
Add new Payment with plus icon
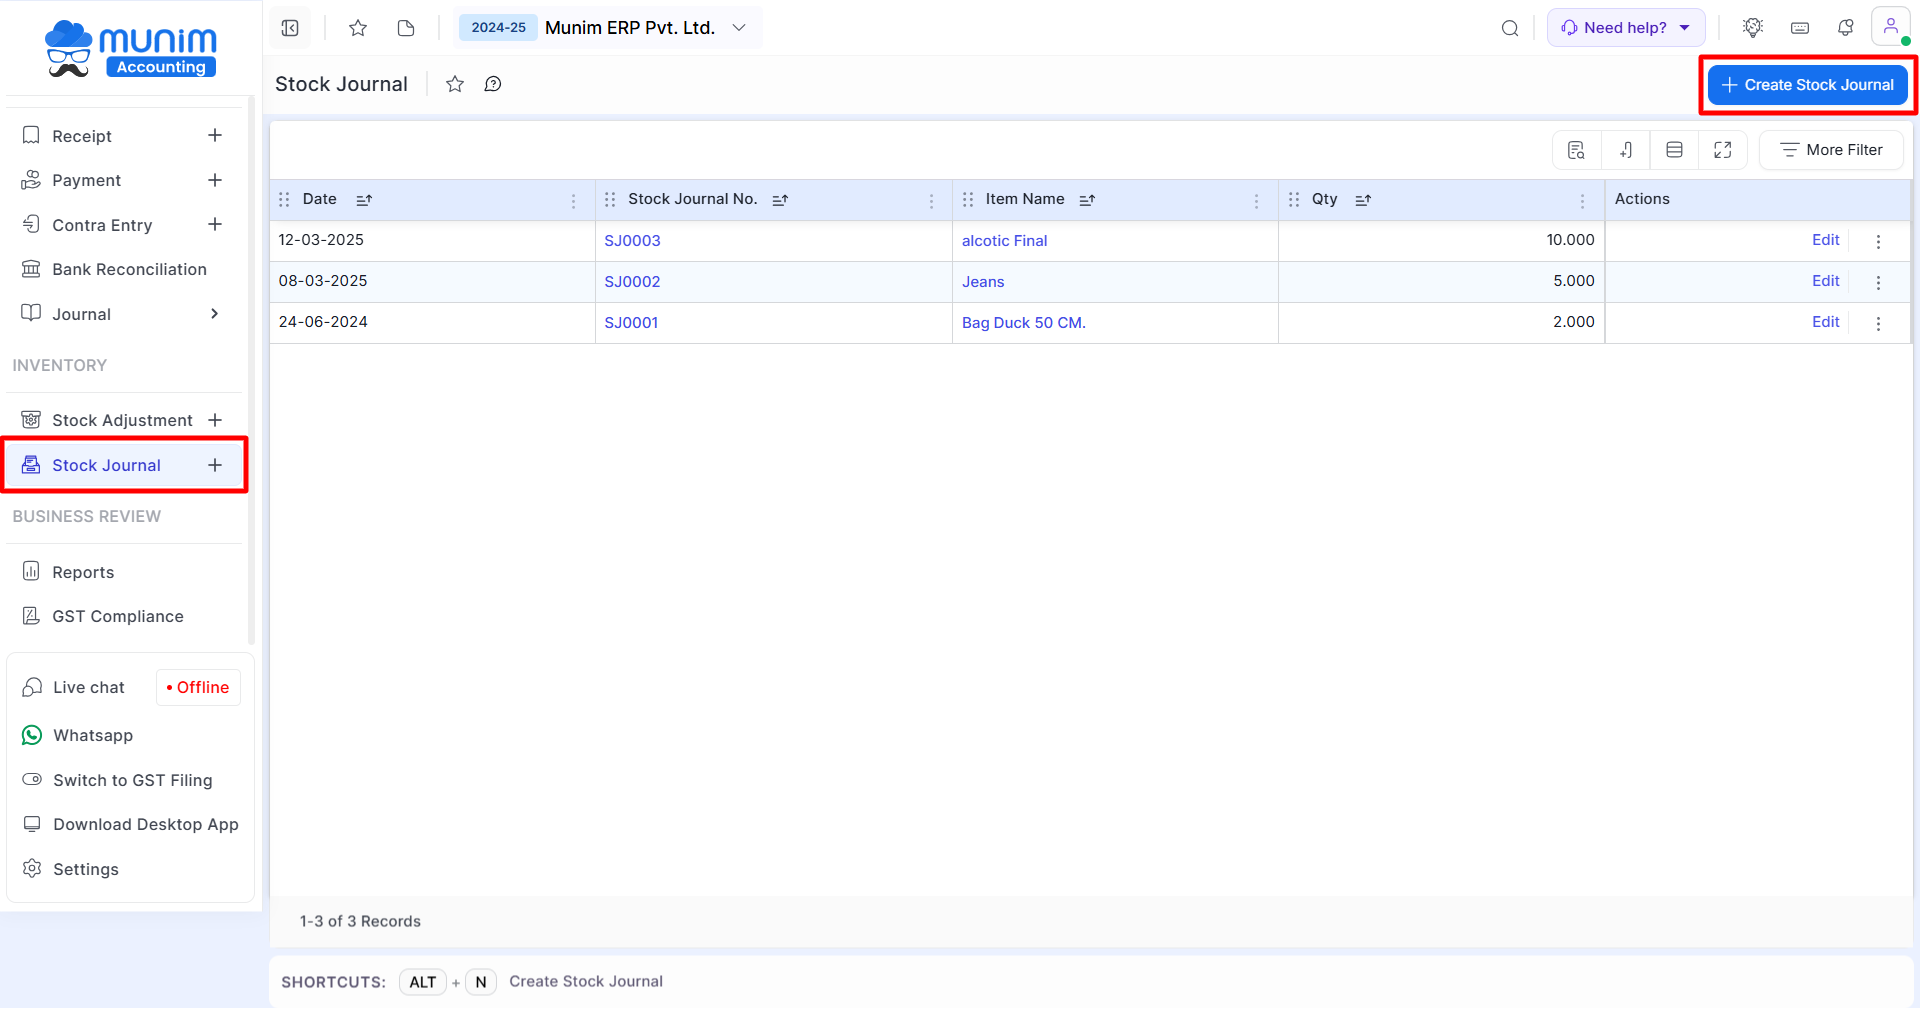coord(215,180)
